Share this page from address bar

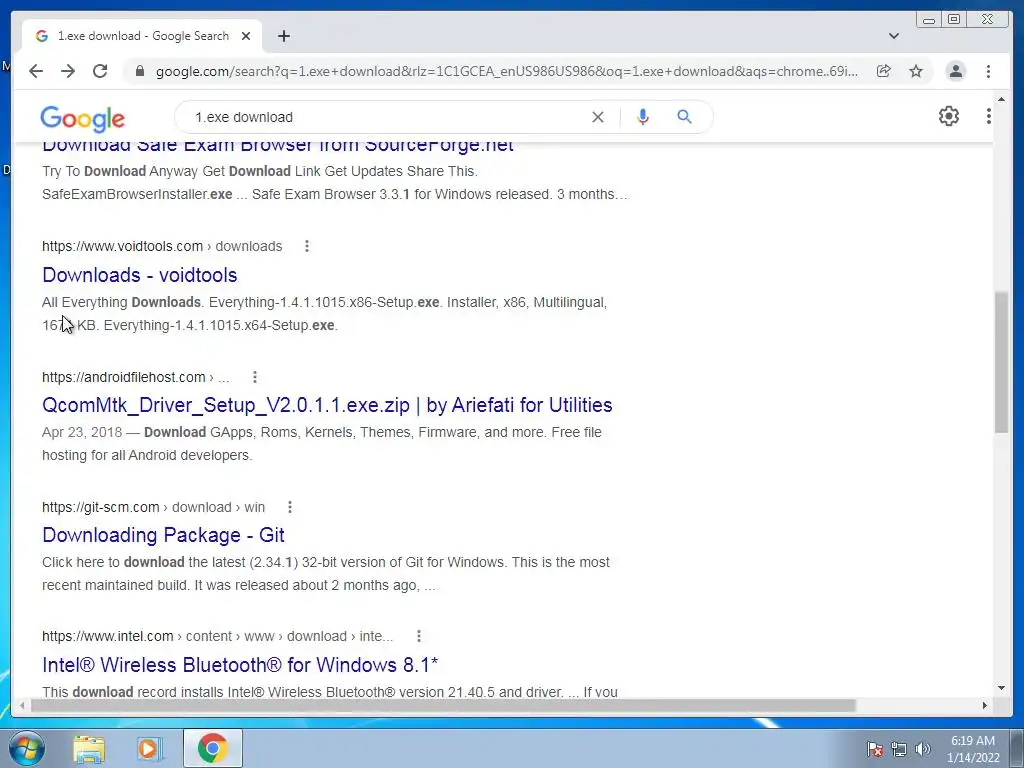(x=884, y=71)
